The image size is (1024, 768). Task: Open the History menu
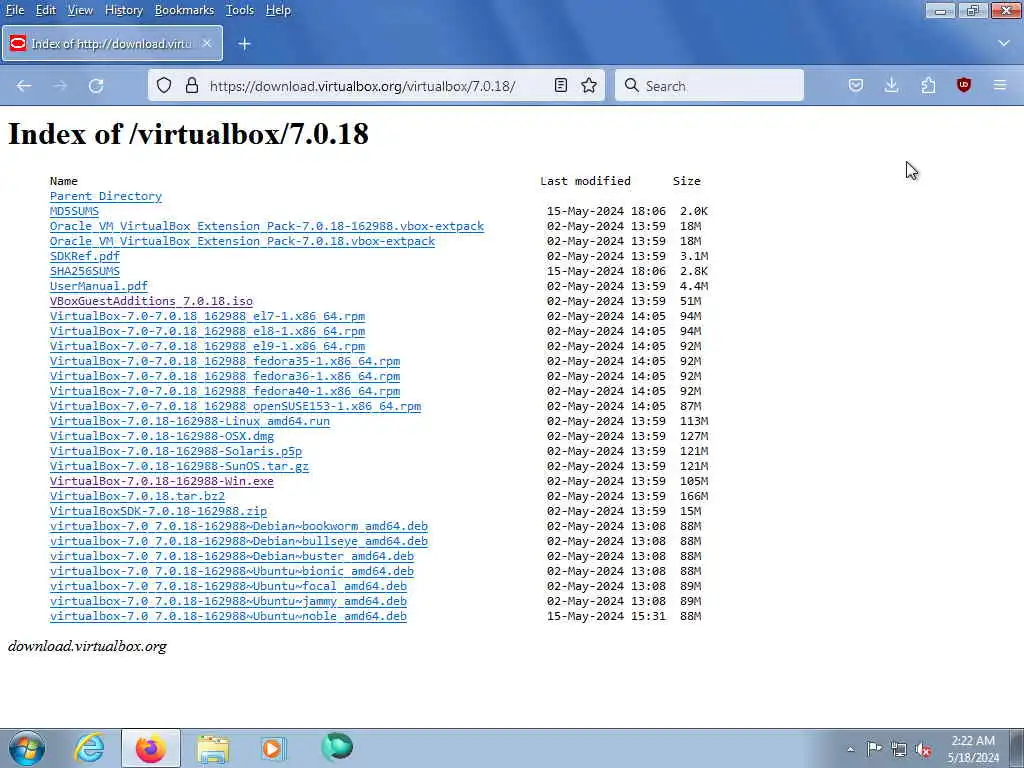[123, 10]
